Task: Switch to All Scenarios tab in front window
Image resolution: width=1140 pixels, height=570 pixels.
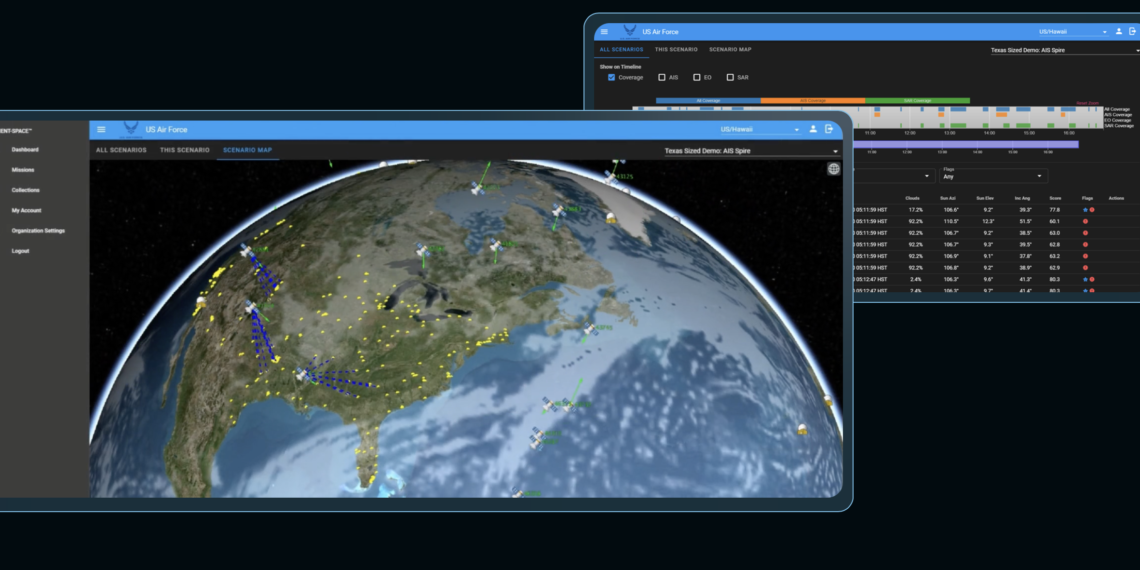Action: [x=121, y=150]
